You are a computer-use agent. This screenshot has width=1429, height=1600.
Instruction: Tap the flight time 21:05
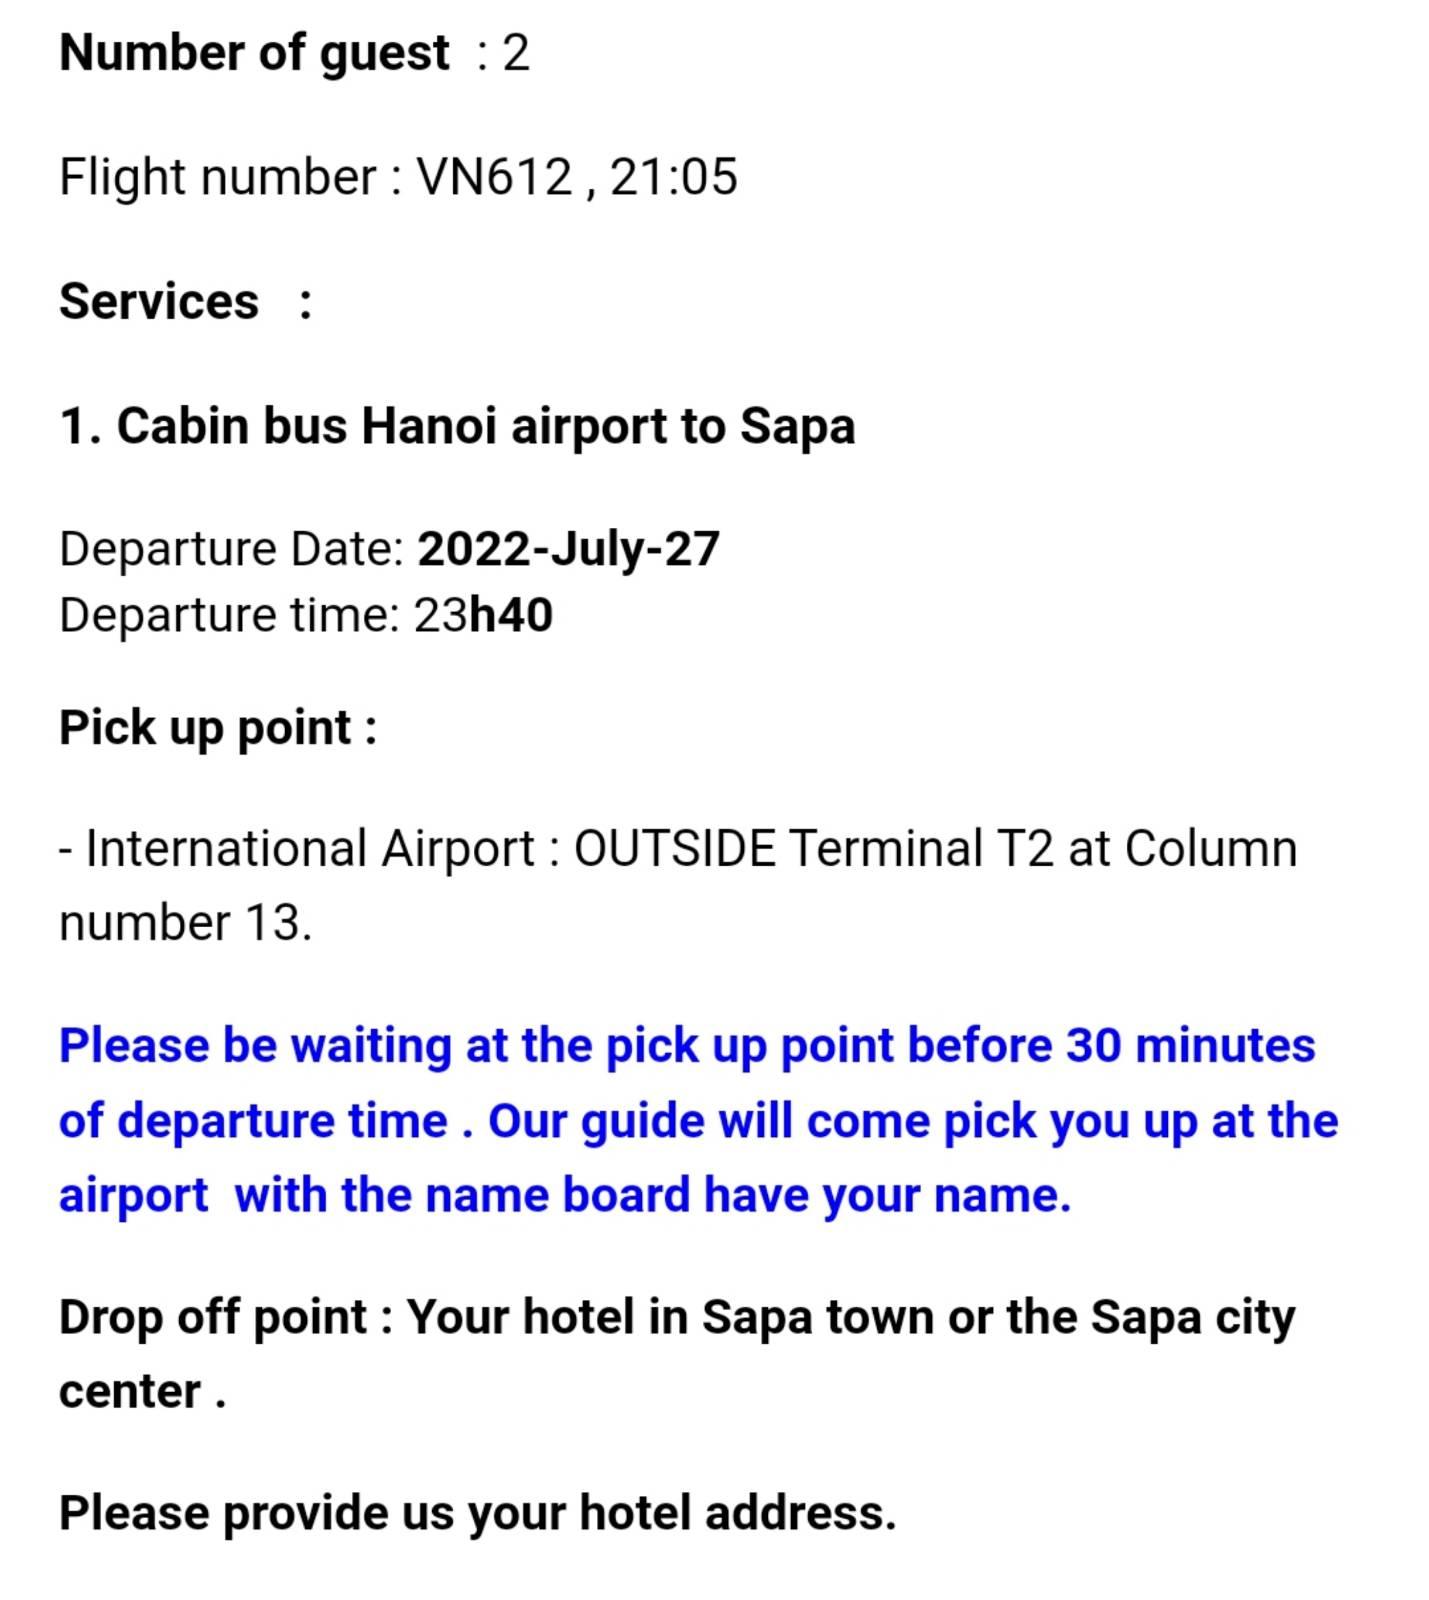tap(673, 178)
